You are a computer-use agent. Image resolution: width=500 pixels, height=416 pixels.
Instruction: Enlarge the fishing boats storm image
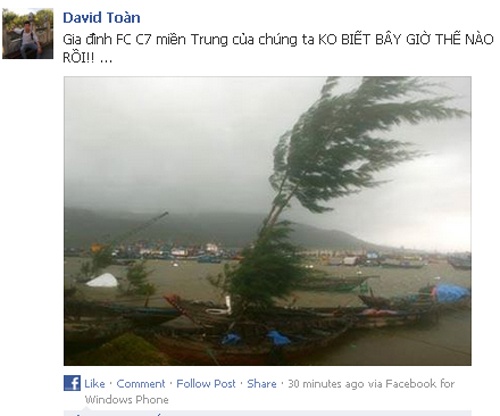[268, 221]
